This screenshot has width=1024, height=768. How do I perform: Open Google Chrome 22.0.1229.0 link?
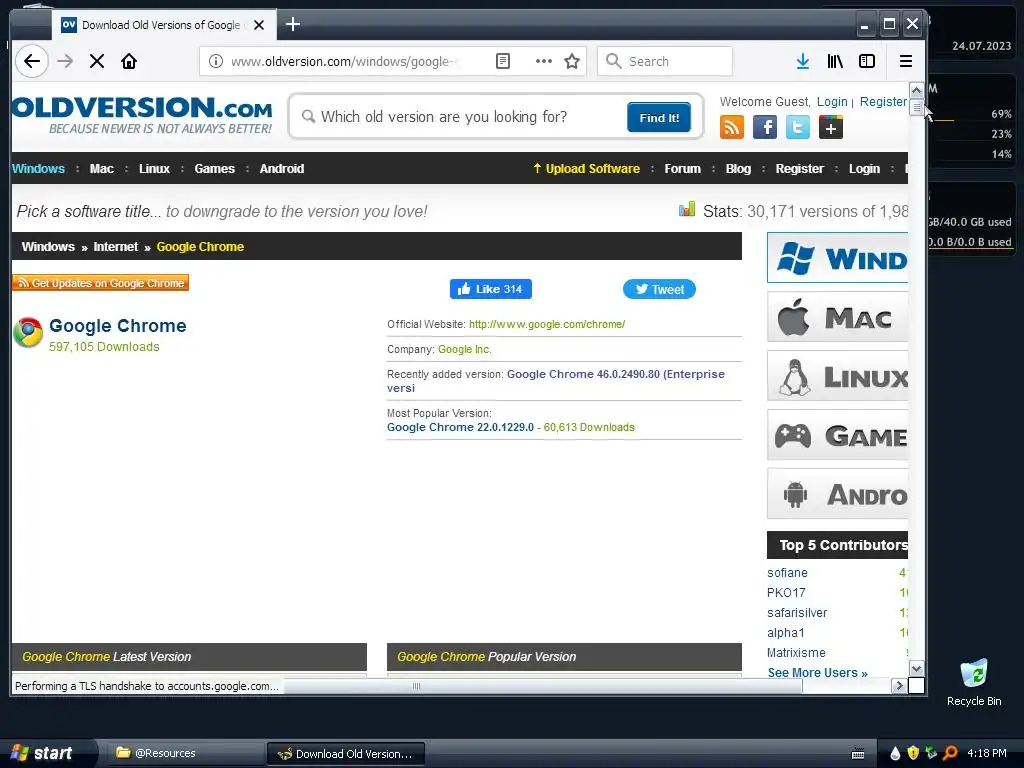(460, 427)
